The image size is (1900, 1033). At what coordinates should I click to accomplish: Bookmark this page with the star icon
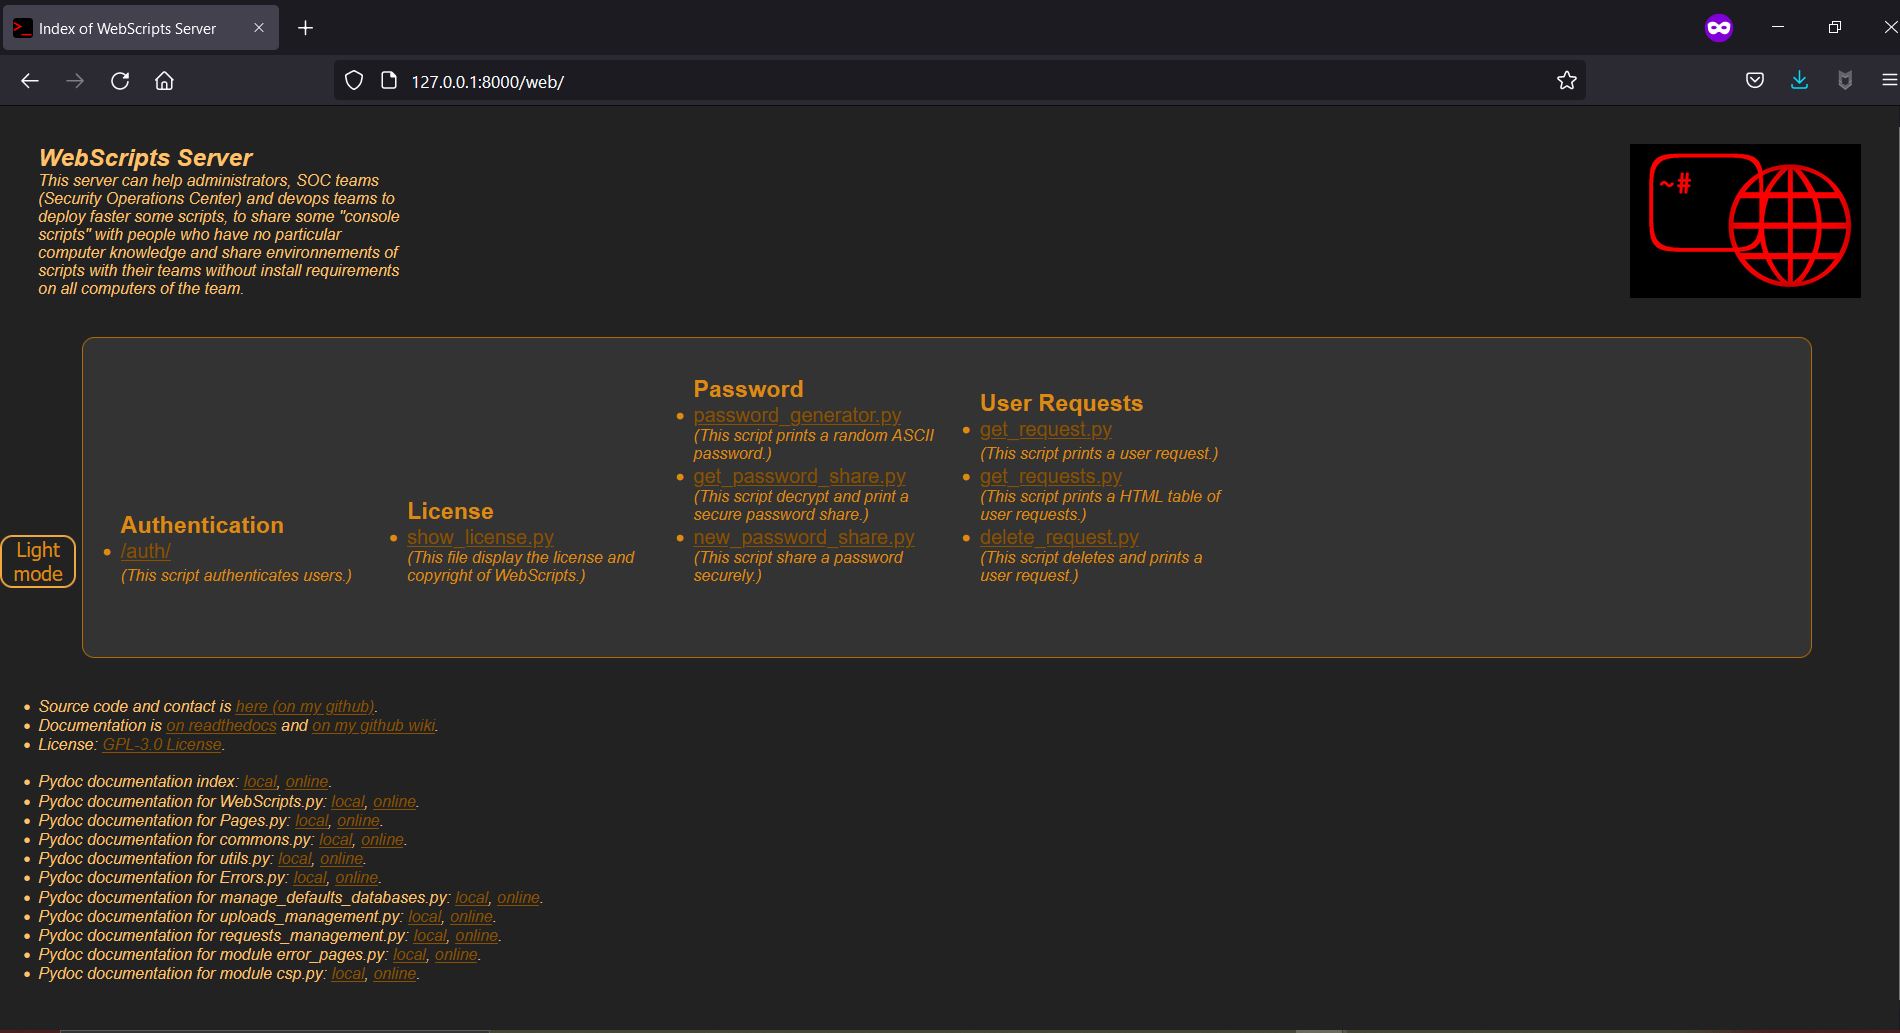pyautogui.click(x=1567, y=80)
